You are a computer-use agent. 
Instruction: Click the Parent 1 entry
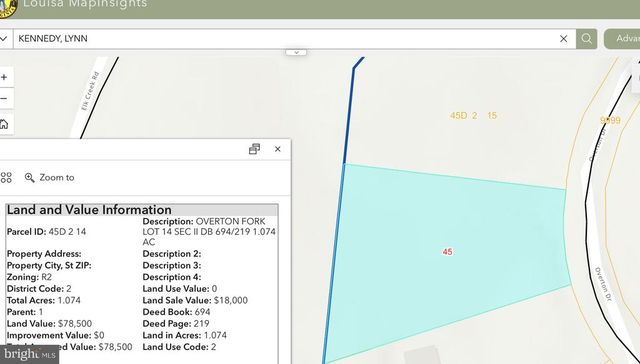[x=25, y=312]
